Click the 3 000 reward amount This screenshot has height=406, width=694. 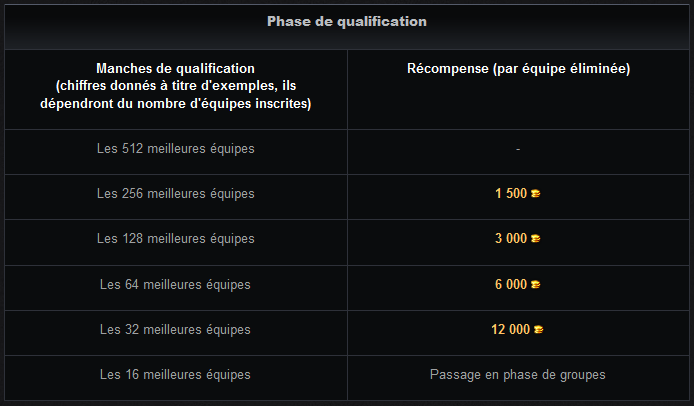click(x=511, y=239)
